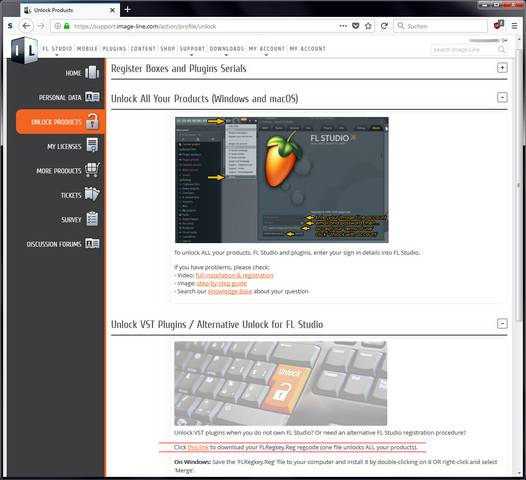The width and height of the screenshot is (526, 480).
Task: Click Tickets icon in sidebar
Action: (92, 194)
